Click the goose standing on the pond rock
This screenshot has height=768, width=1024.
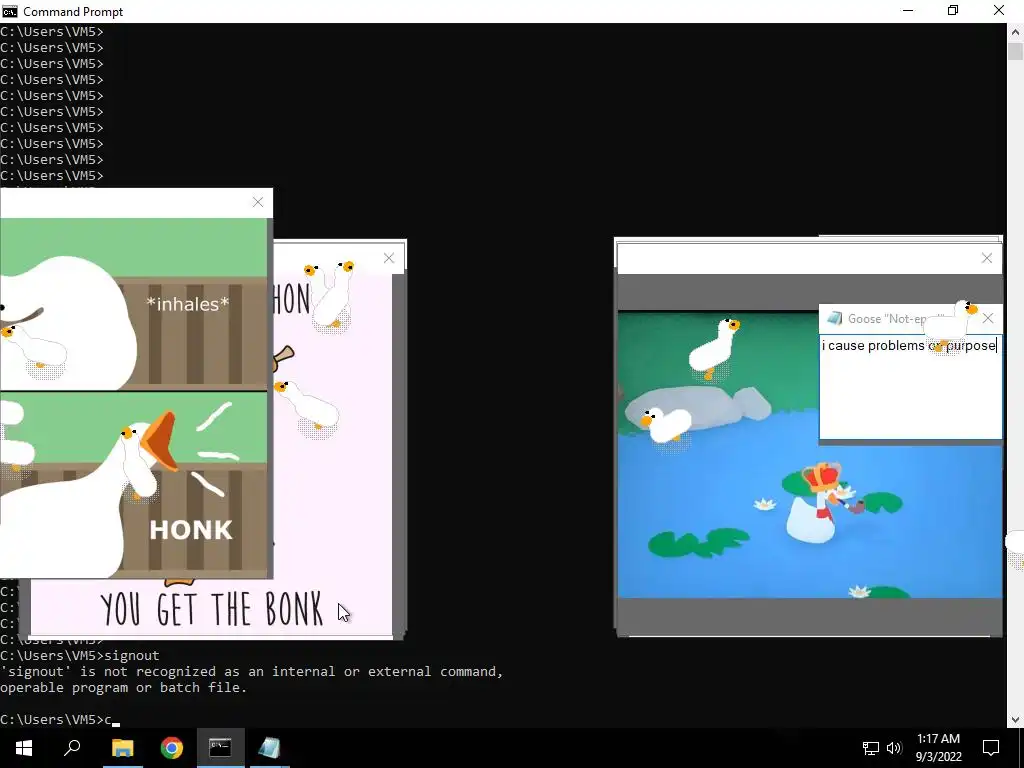(x=713, y=349)
